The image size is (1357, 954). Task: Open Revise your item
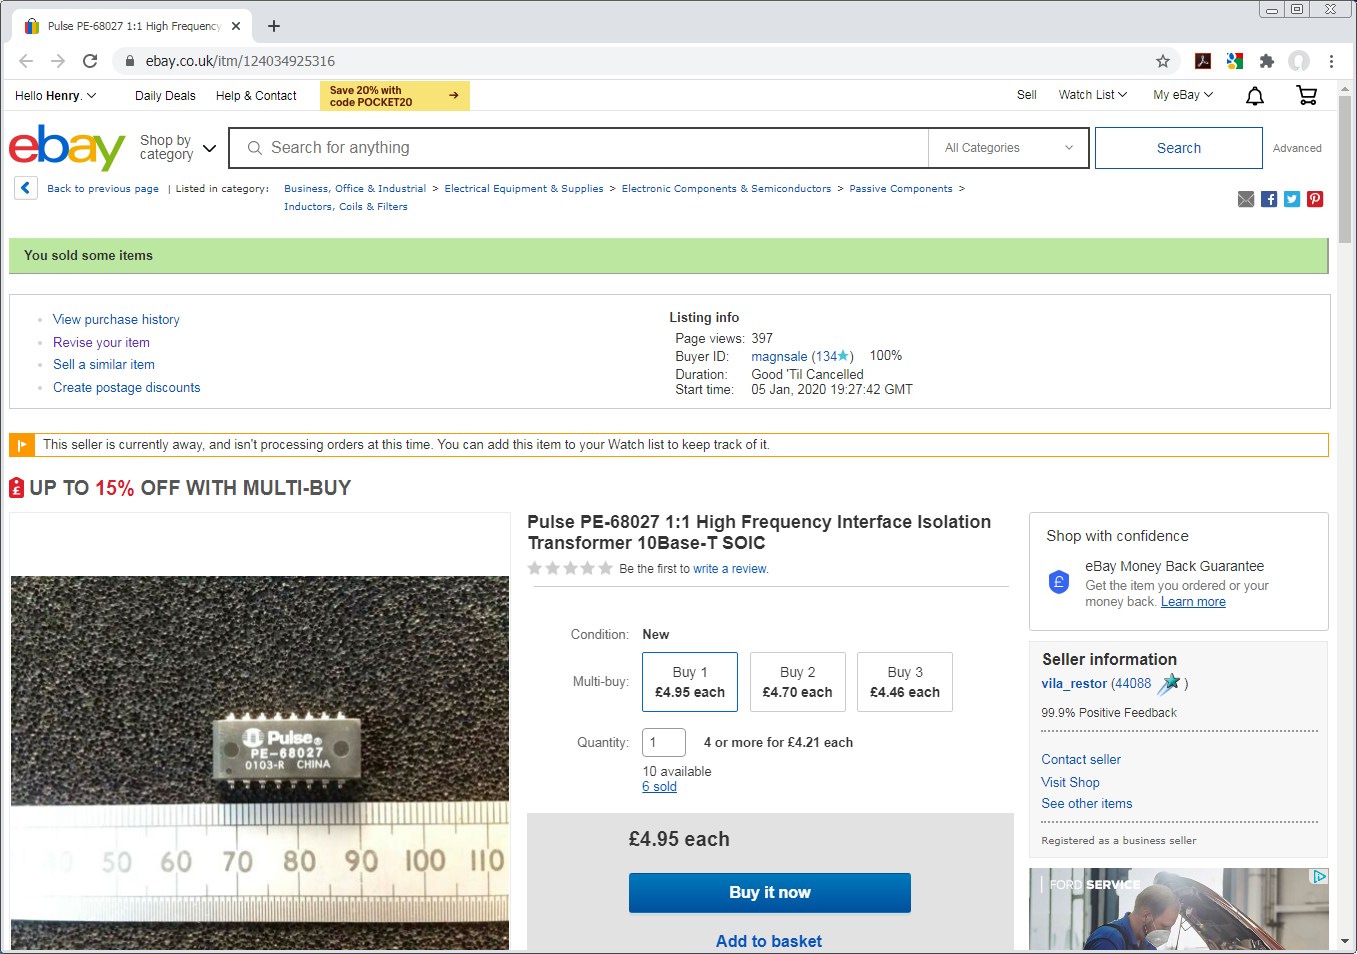(101, 343)
